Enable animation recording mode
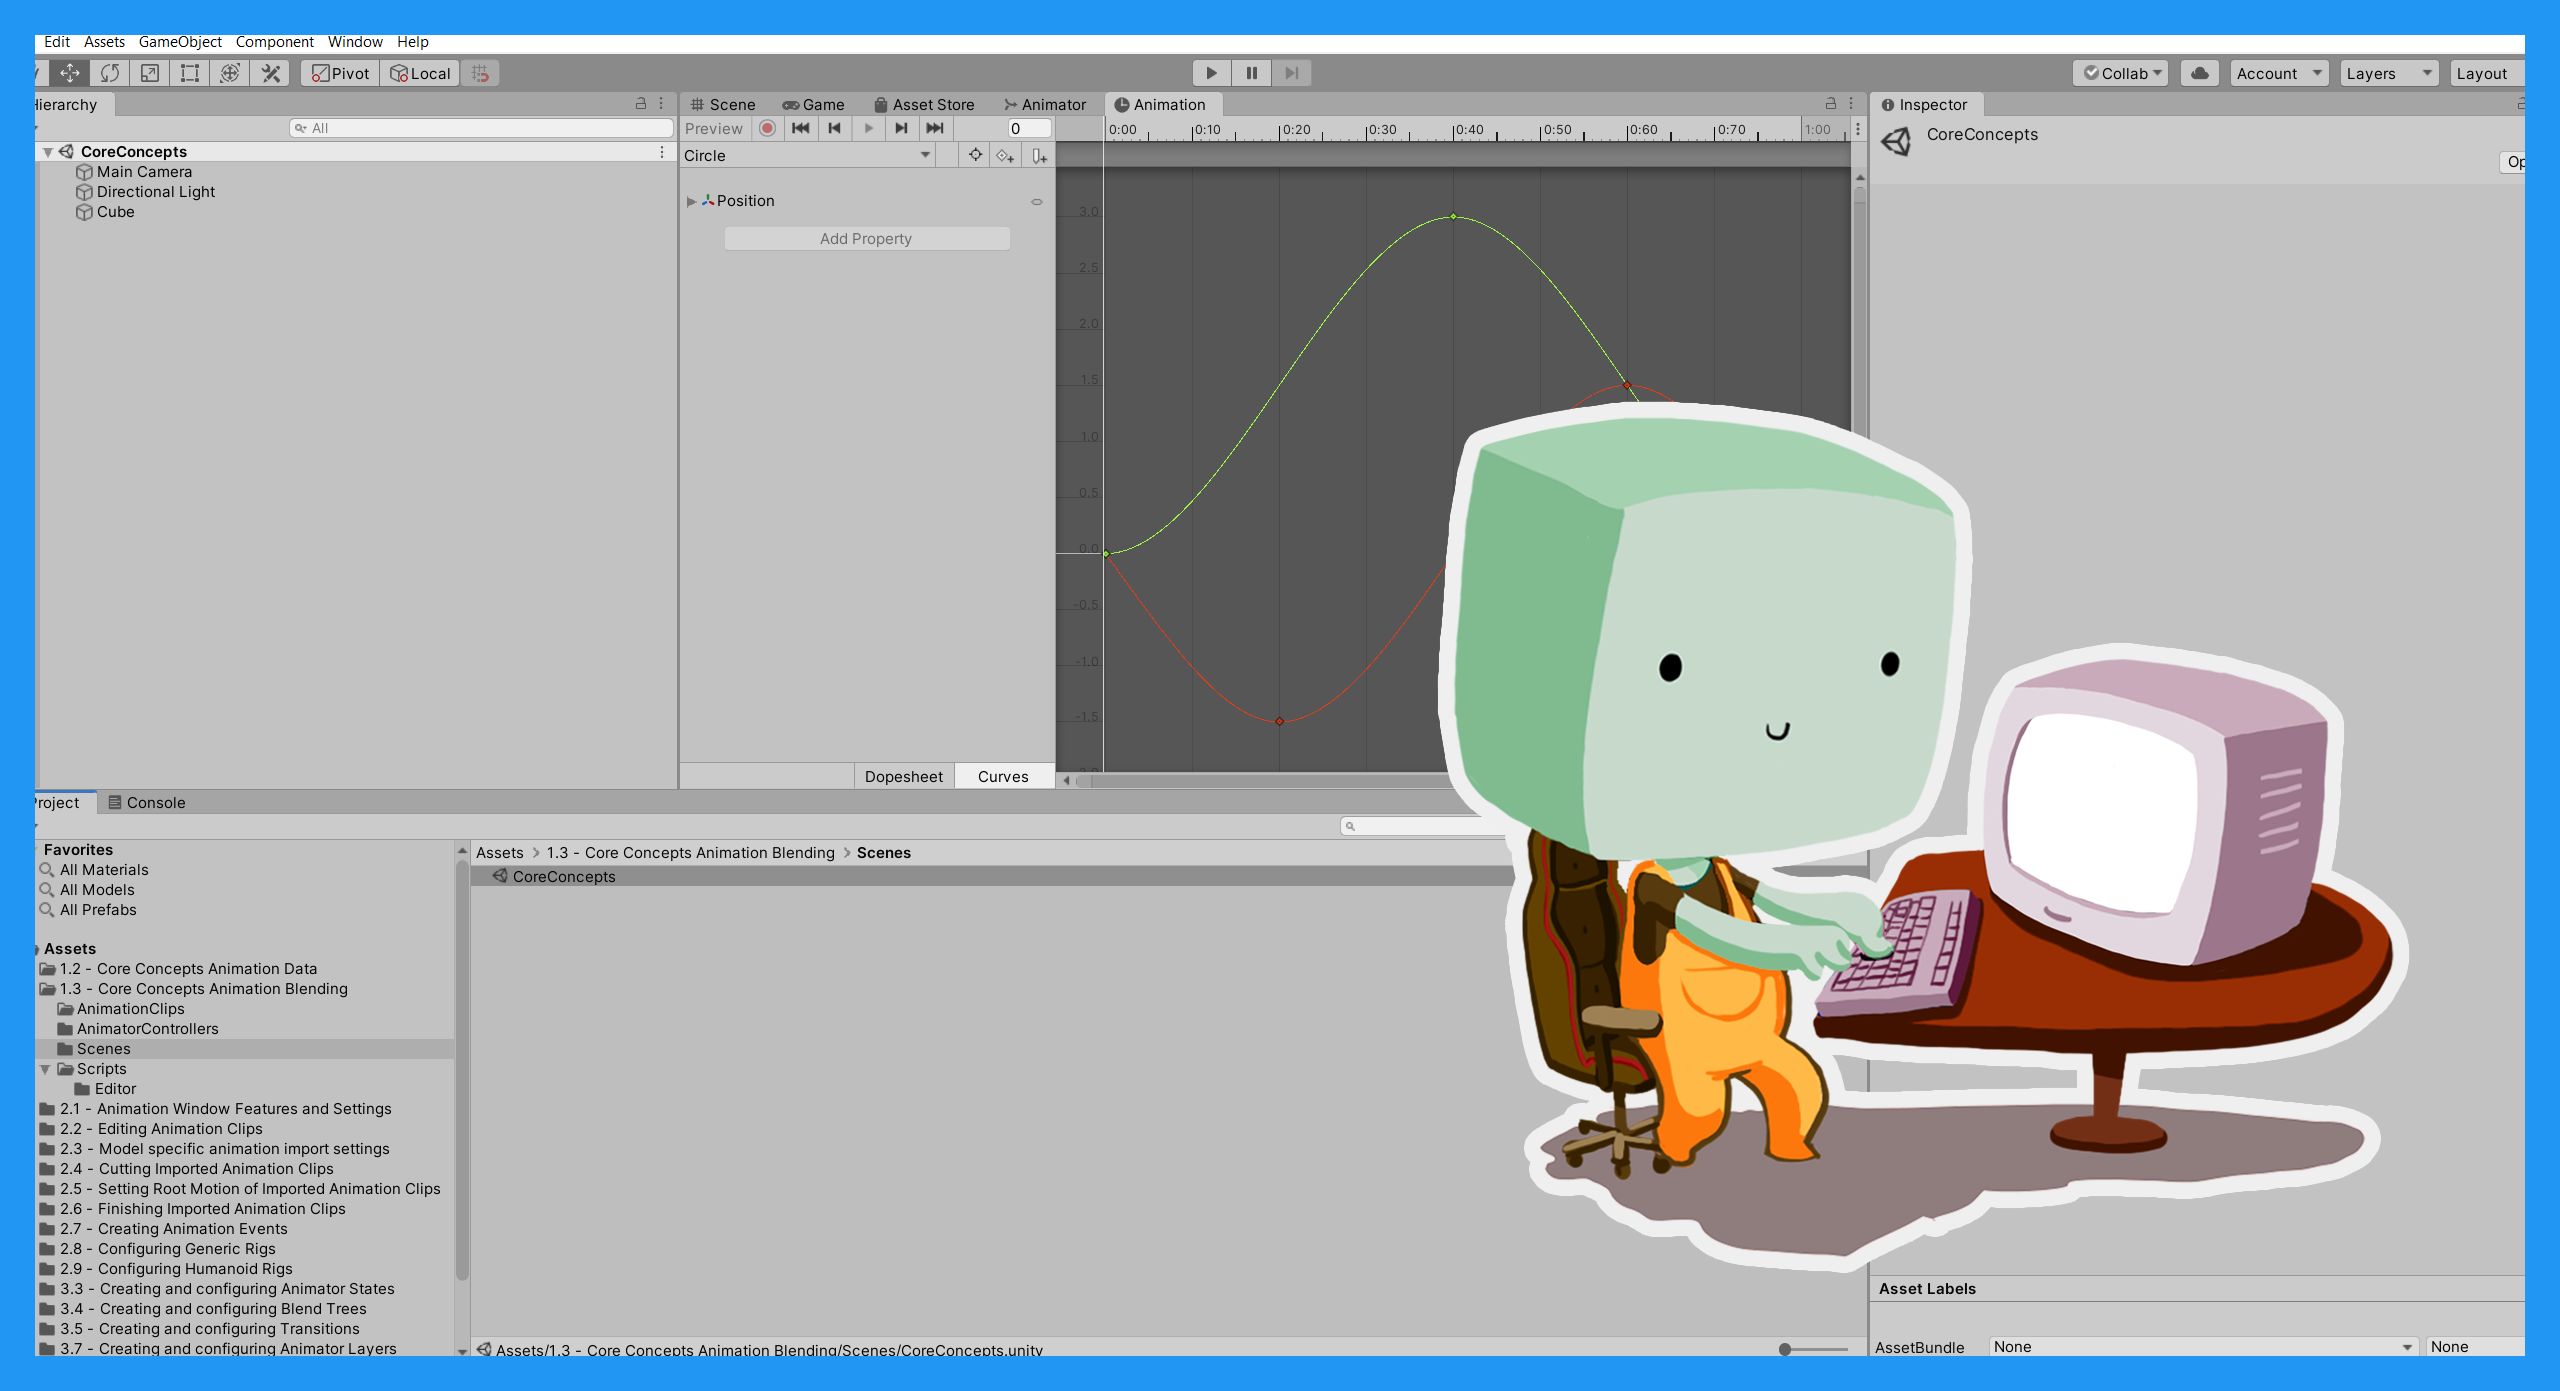The height and width of the screenshot is (1391, 2560). (x=767, y=128)
